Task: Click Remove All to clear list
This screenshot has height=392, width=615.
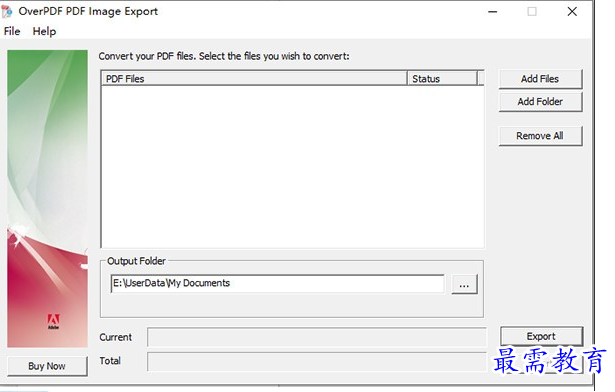Action: tap(540, 136)
